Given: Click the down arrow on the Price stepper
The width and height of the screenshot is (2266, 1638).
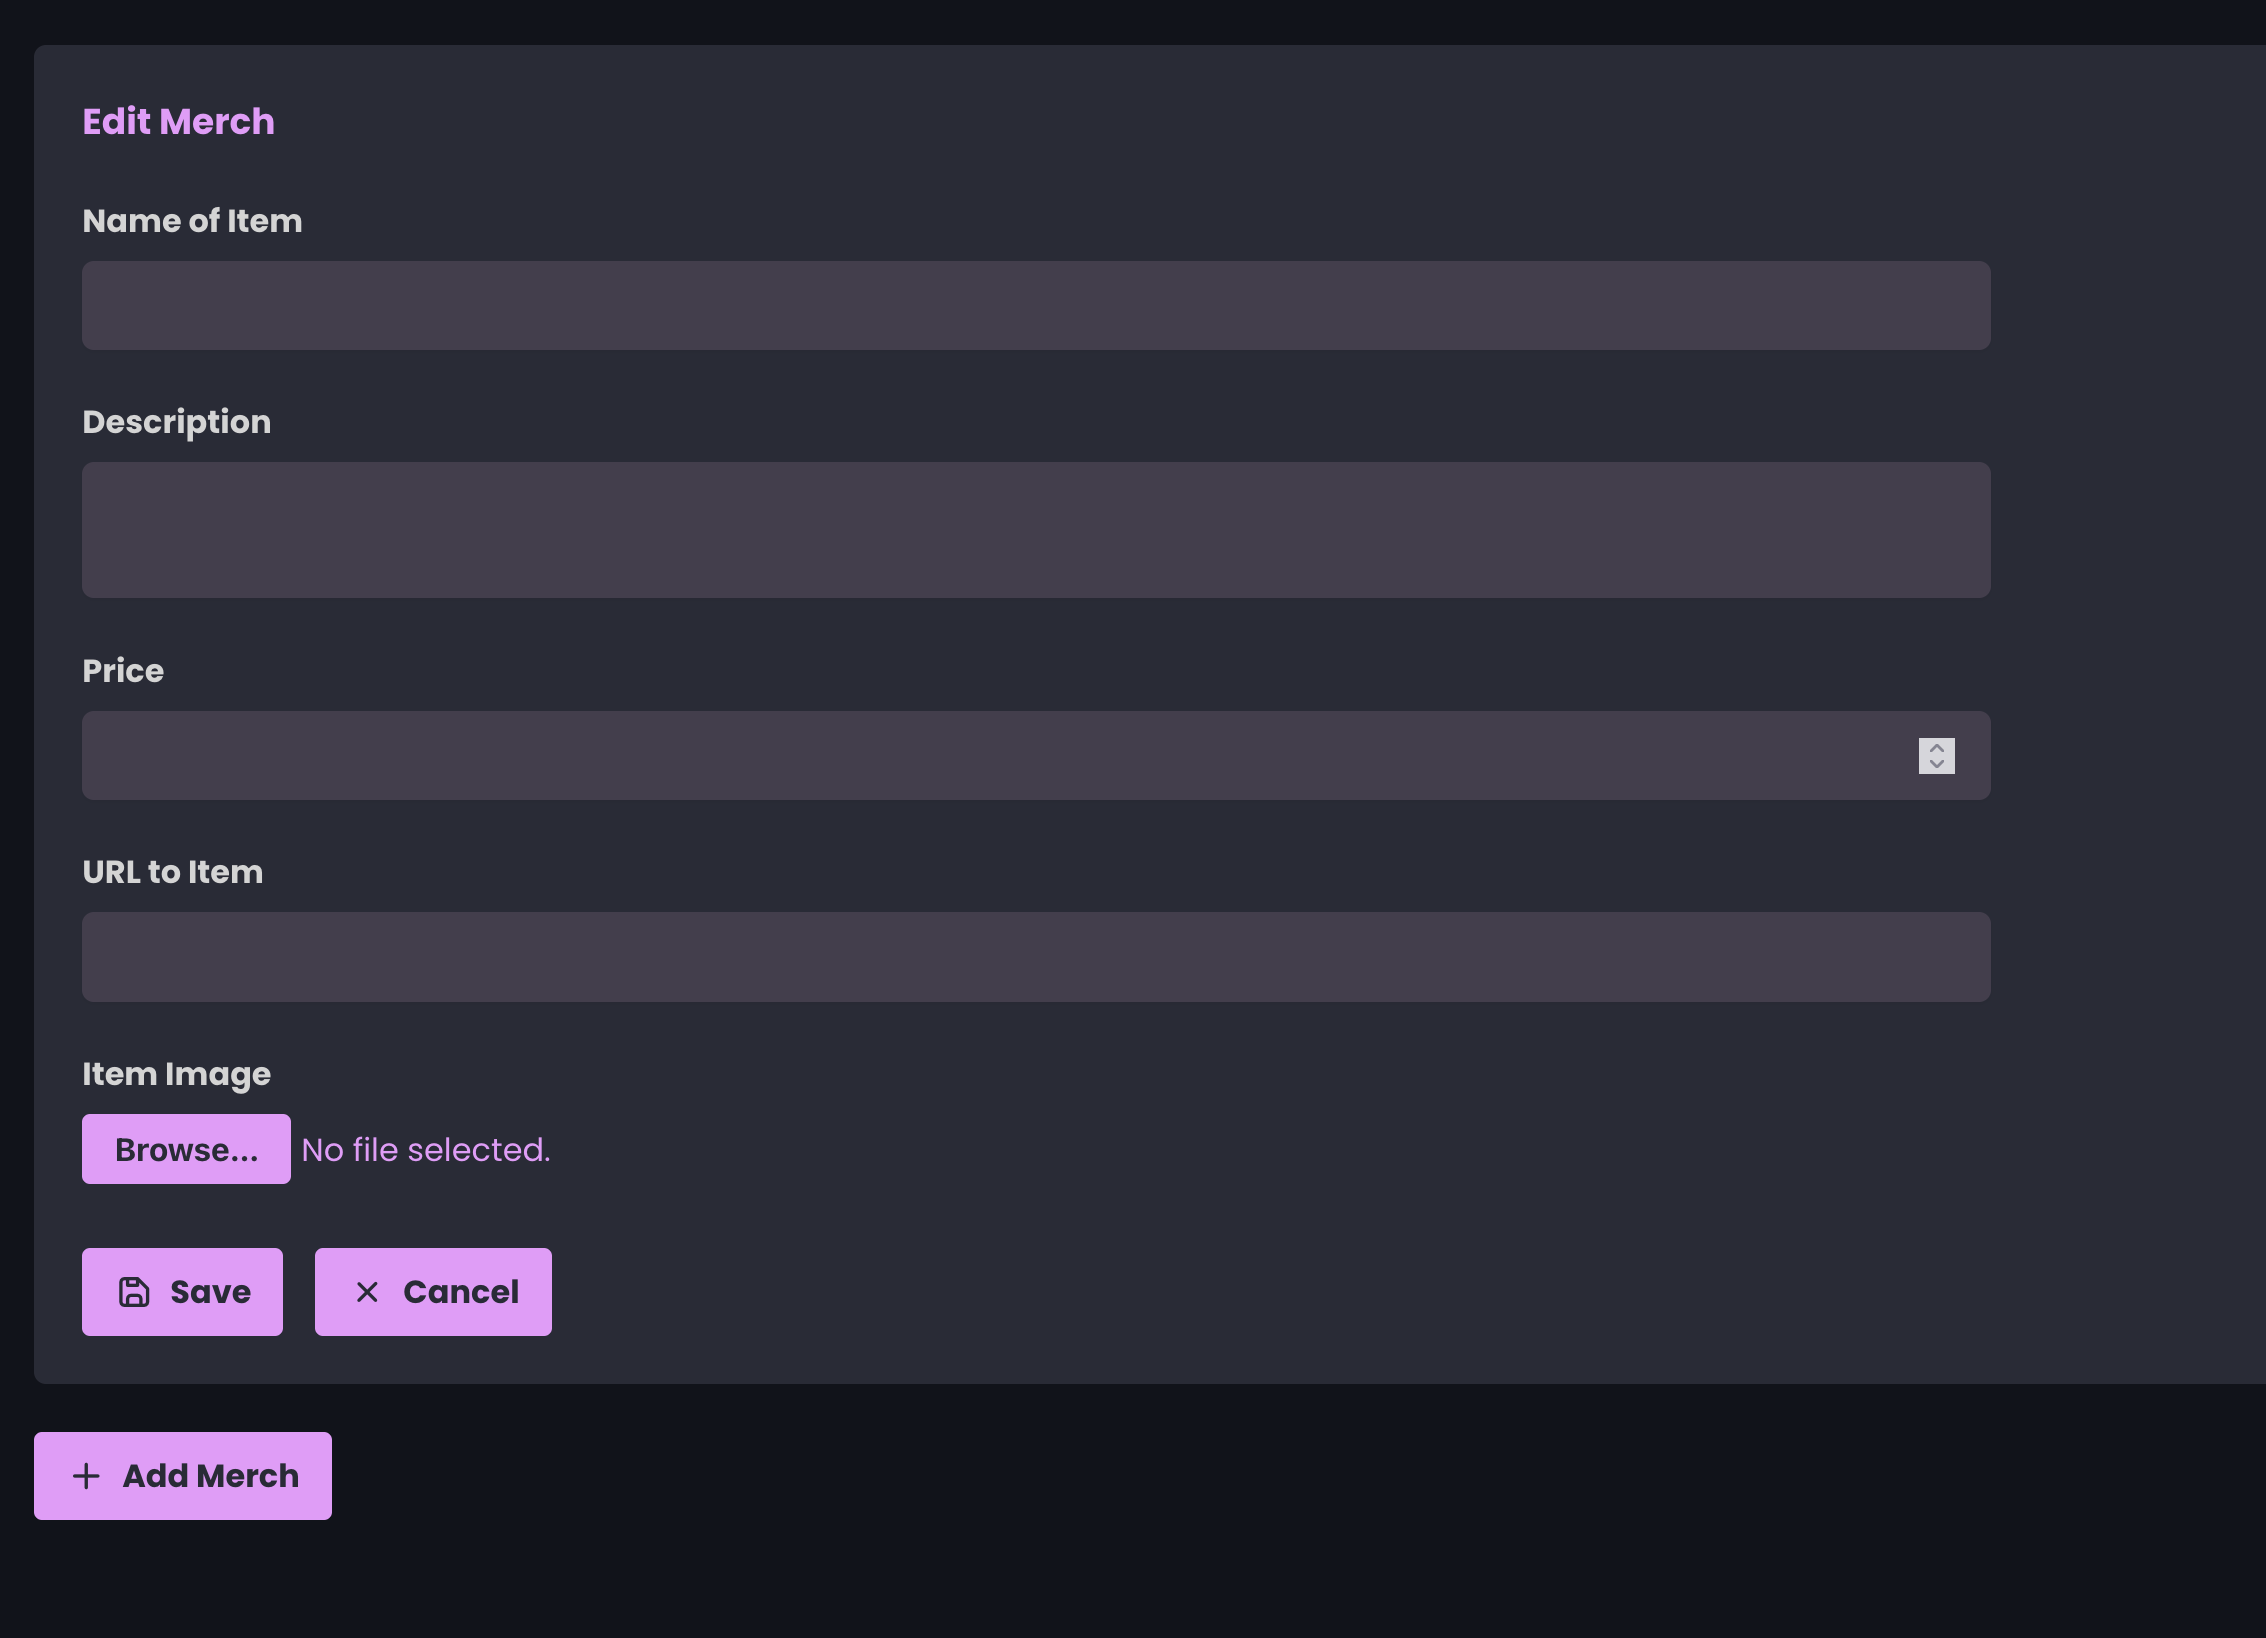Looking at the screenshot, I should (x=1937, y=766).
